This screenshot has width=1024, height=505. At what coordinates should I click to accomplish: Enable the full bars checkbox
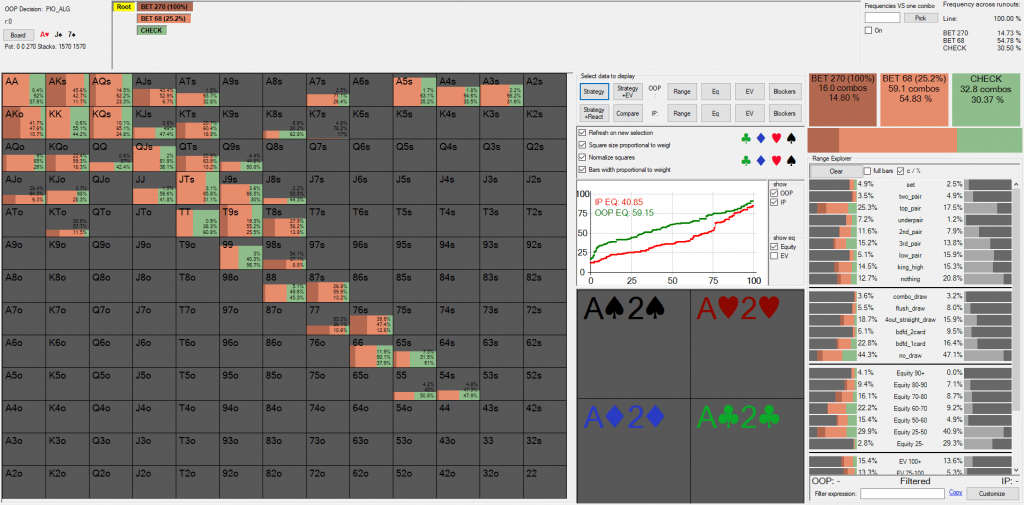867,171
